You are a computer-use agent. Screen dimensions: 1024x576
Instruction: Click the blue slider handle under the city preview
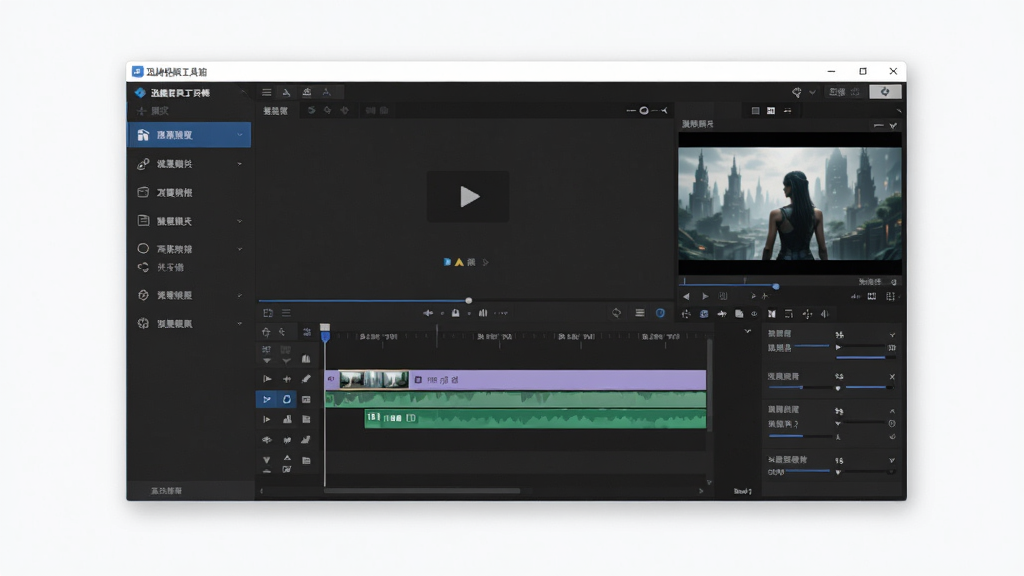(x=776, y=286)
